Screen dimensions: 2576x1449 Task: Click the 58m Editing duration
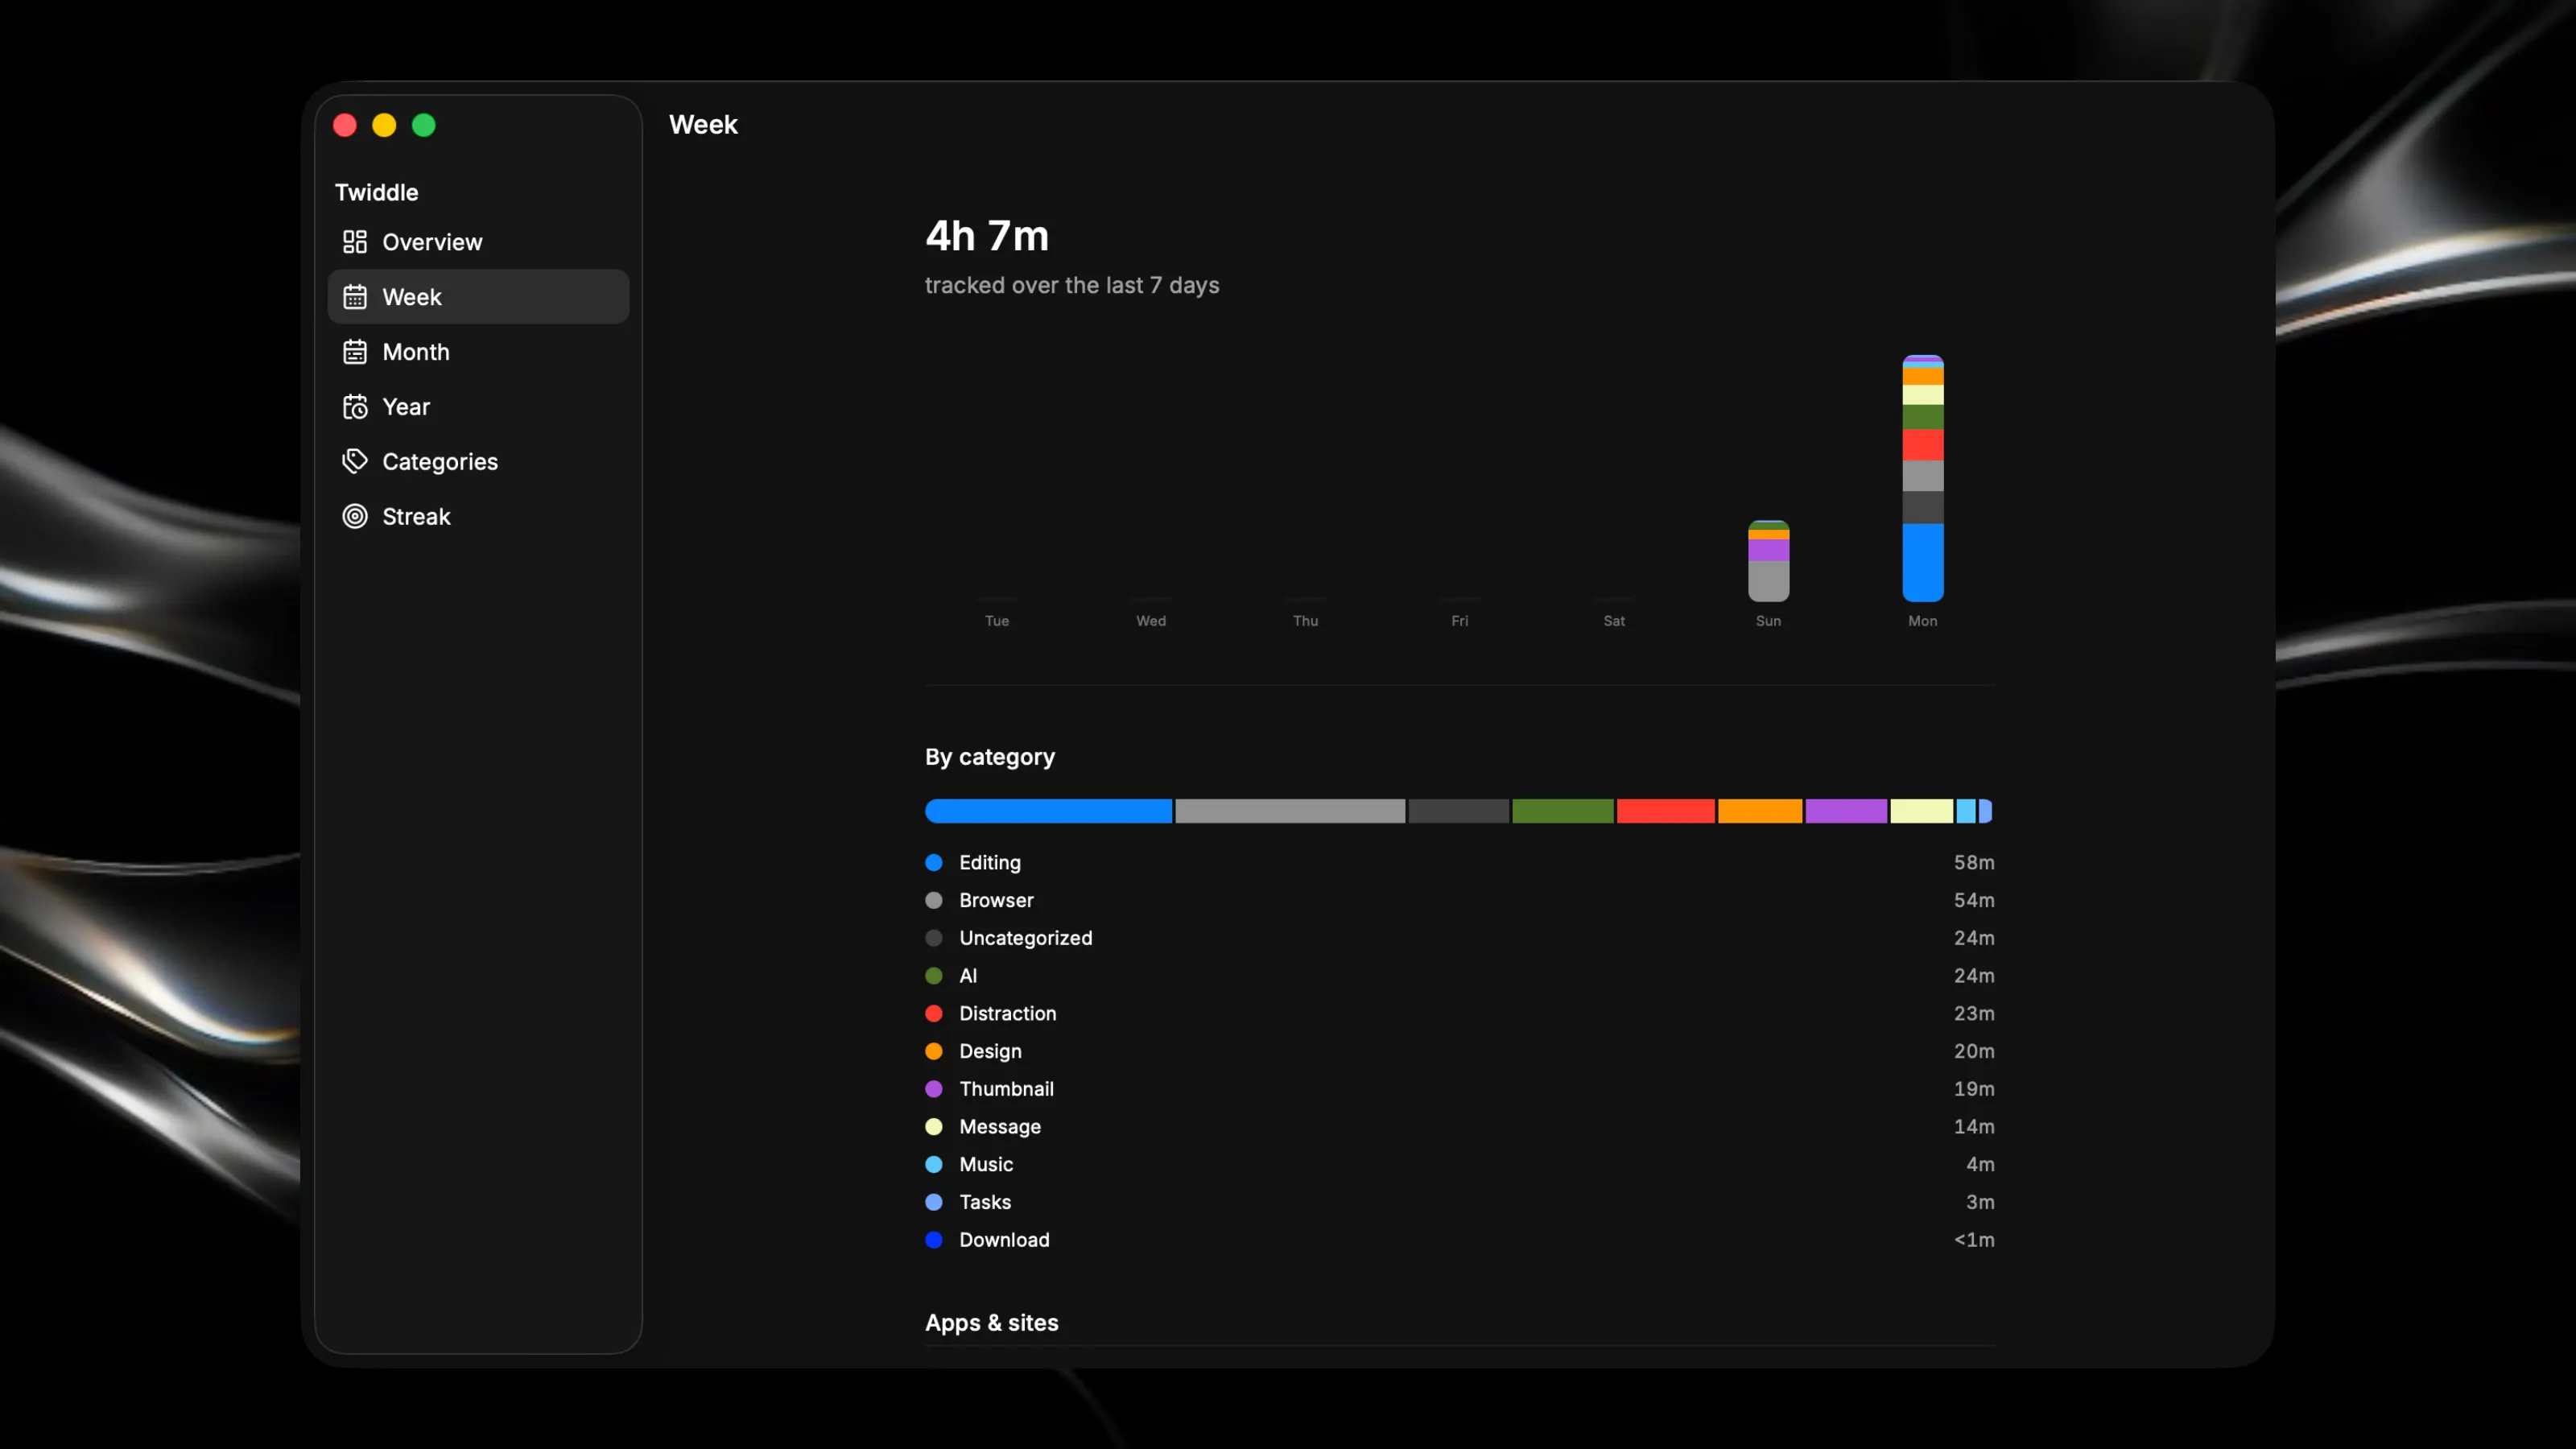(x=1974, y=862)
